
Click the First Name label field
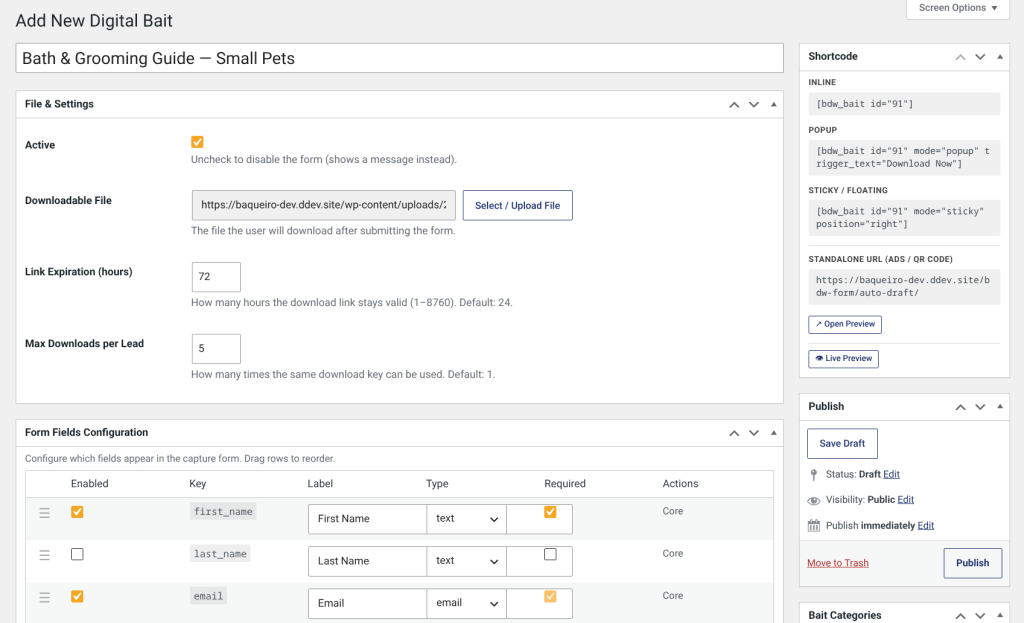pos(368,519)
